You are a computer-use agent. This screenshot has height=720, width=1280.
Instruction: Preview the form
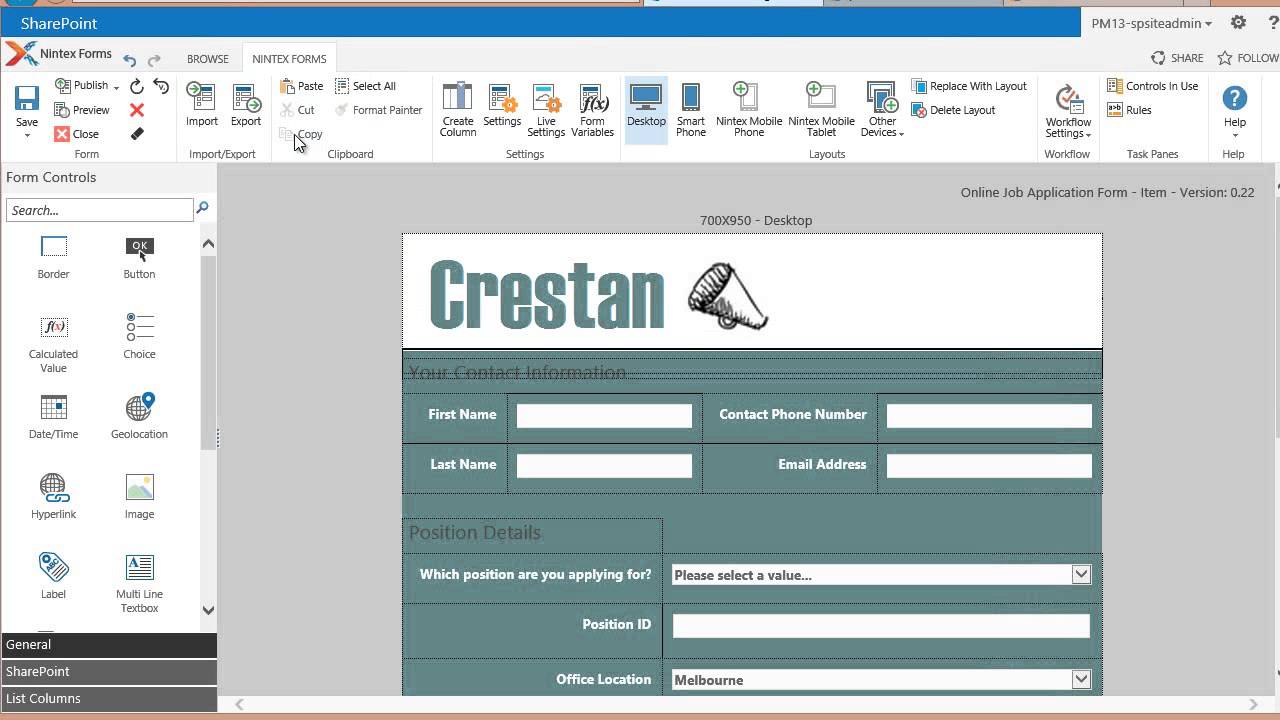[x=82, y=110]
